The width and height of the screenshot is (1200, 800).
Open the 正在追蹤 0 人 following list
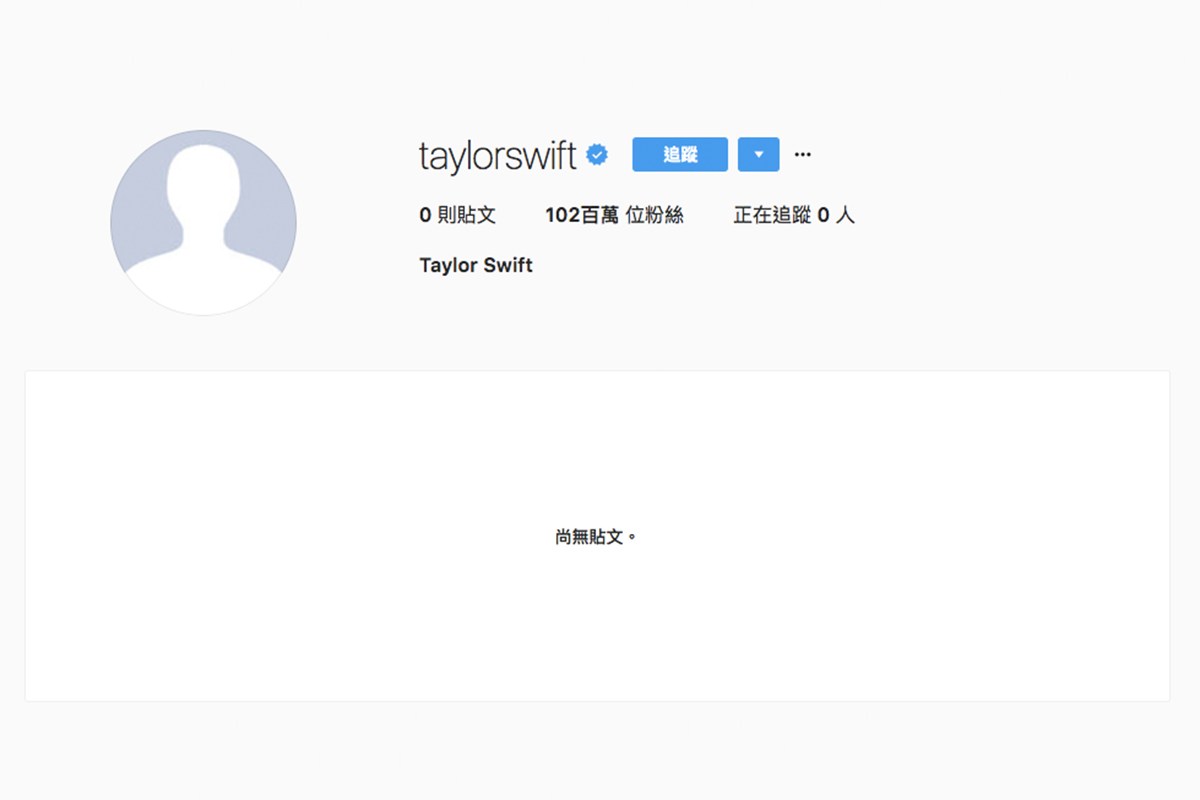tap(794, 215)
